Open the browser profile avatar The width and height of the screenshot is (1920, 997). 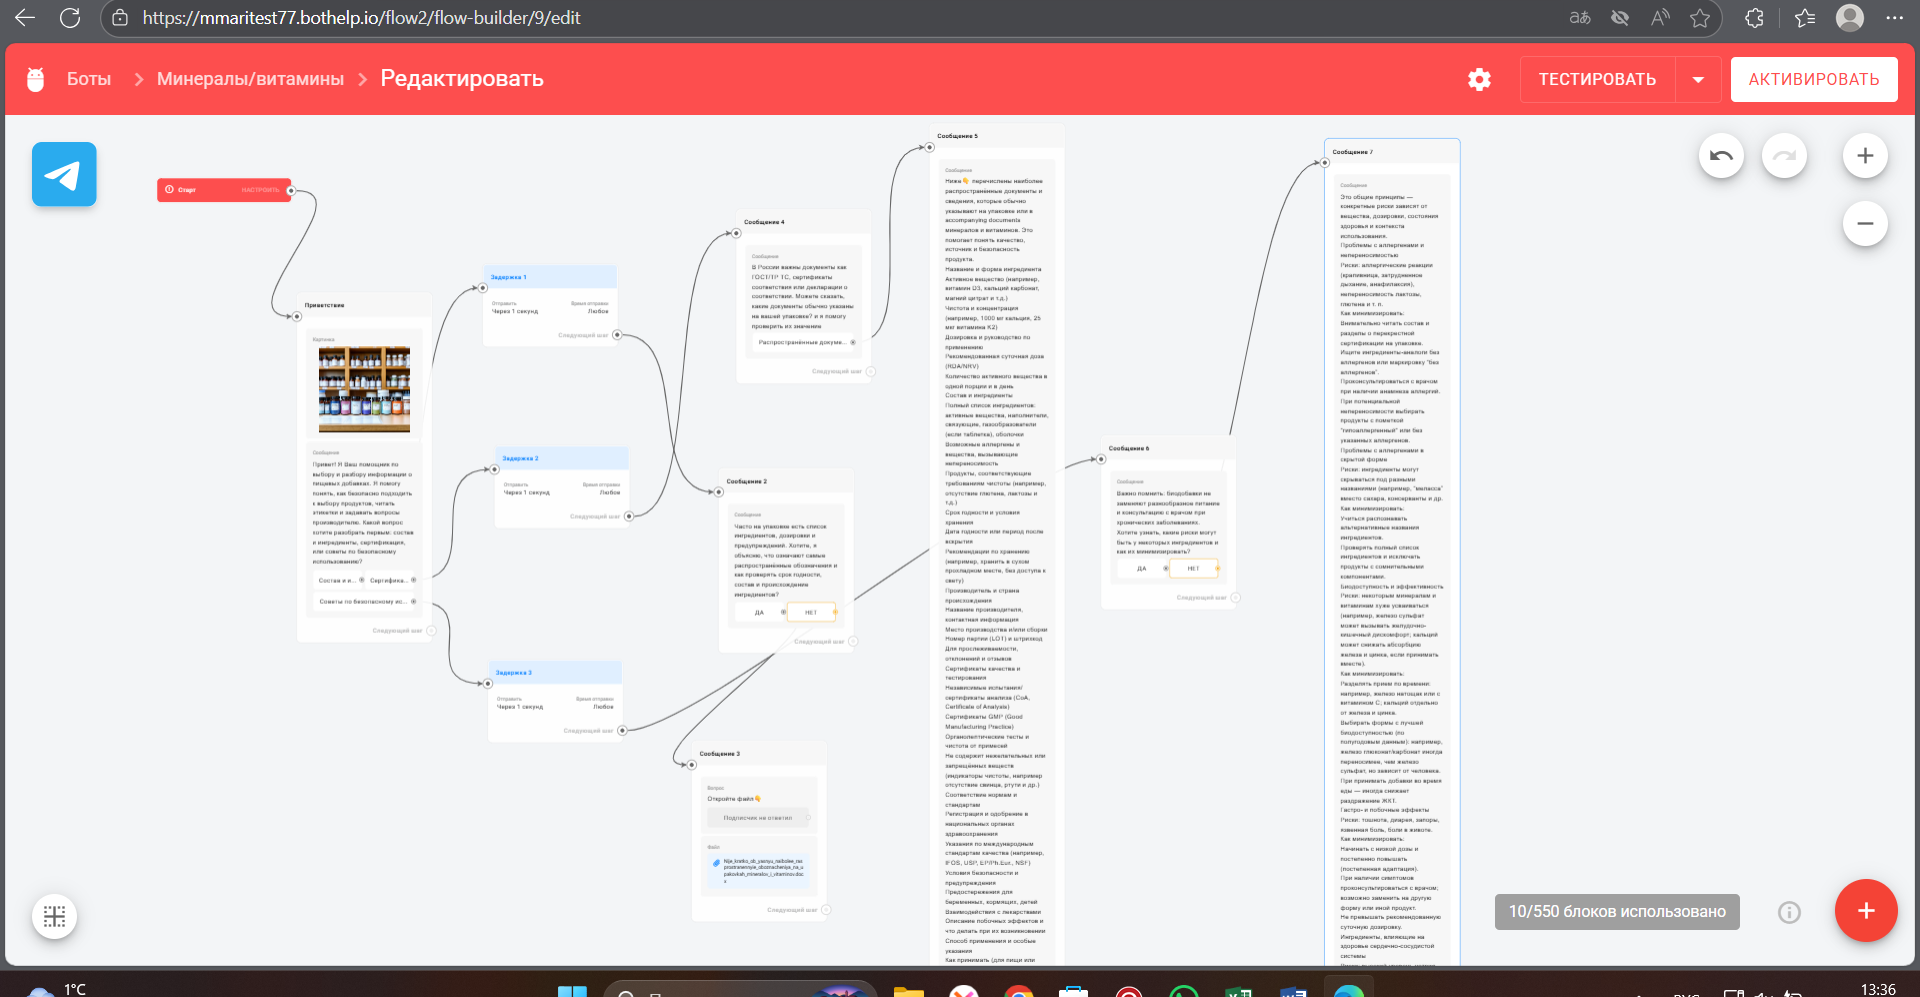(1850, 18)
